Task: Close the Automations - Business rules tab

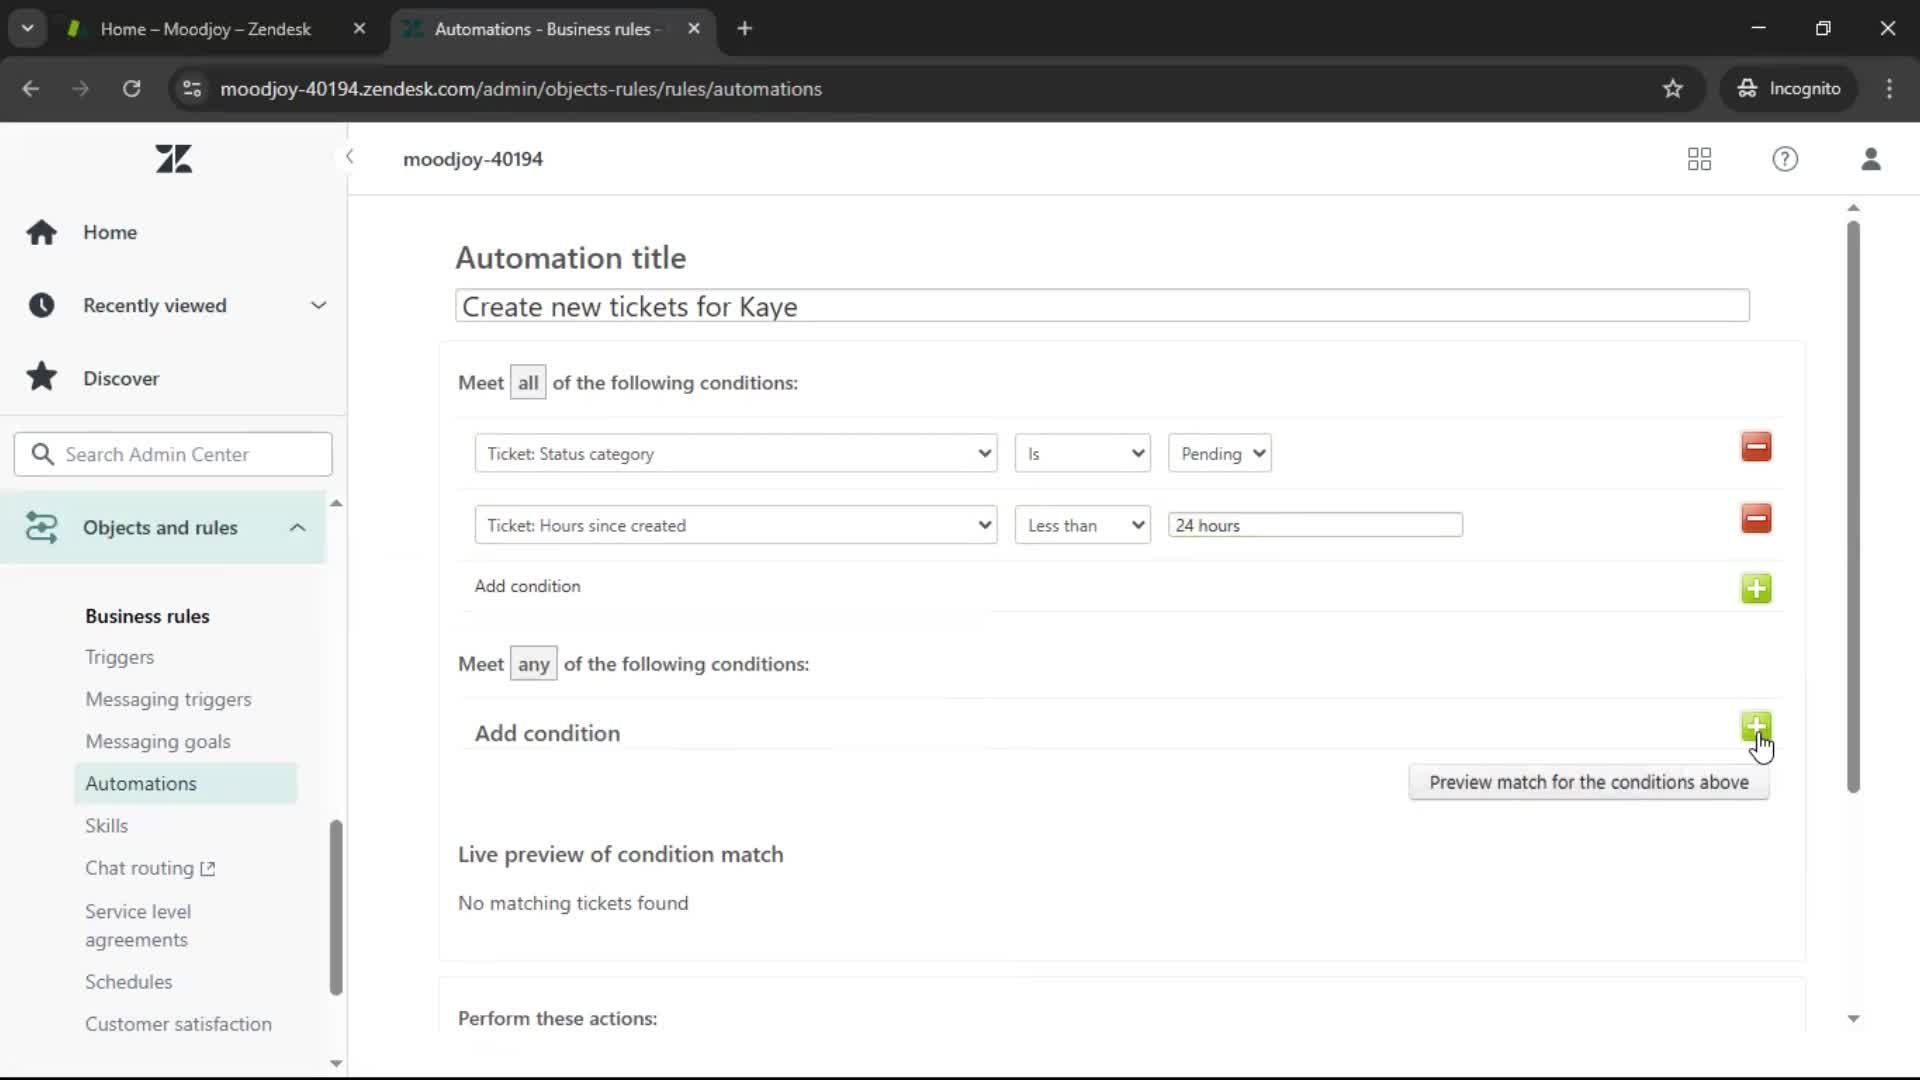Action: click(x=694, y=29)
